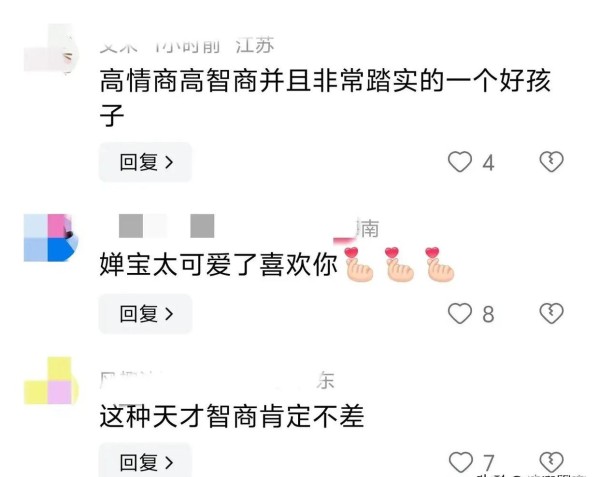Tap the 这种天才智商肯定不差 comment text
This screenshot has height=477, width=600.
coord(232,416)
